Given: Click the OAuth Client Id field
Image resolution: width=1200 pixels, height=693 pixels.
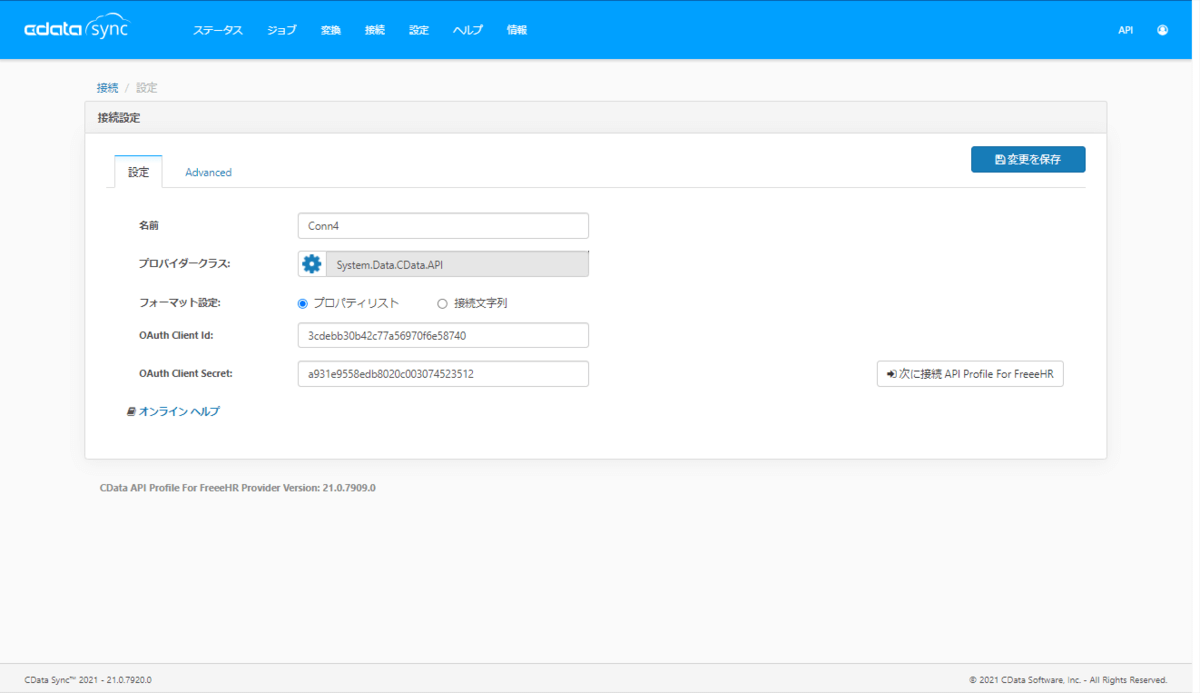Looking at the screenshot, I should point(443,335).
